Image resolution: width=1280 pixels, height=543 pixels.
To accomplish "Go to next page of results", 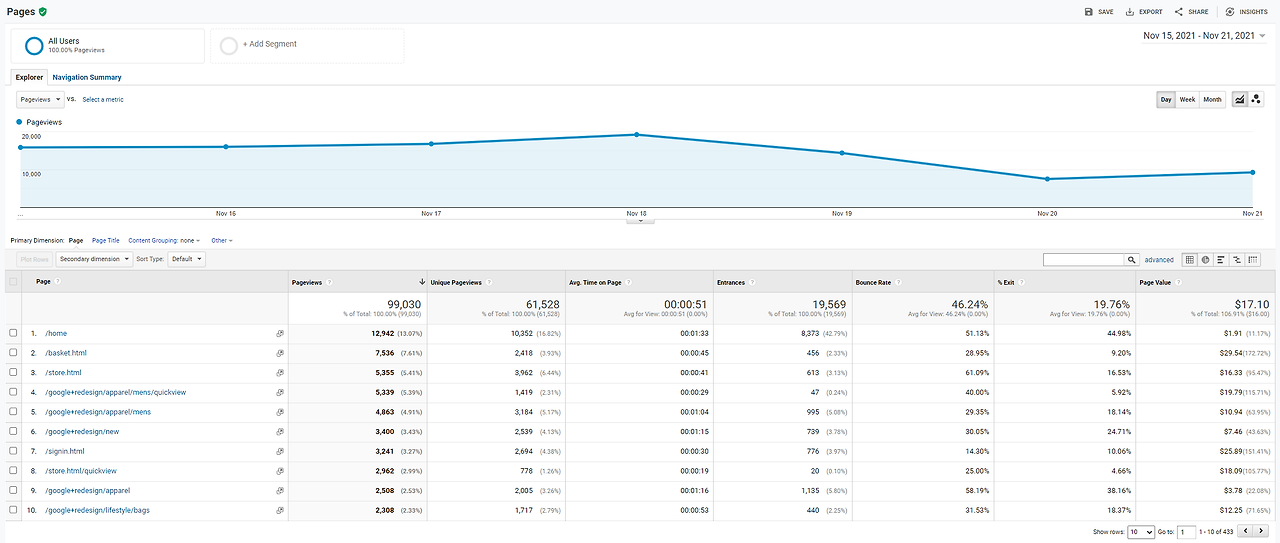I will point(1263,532).
